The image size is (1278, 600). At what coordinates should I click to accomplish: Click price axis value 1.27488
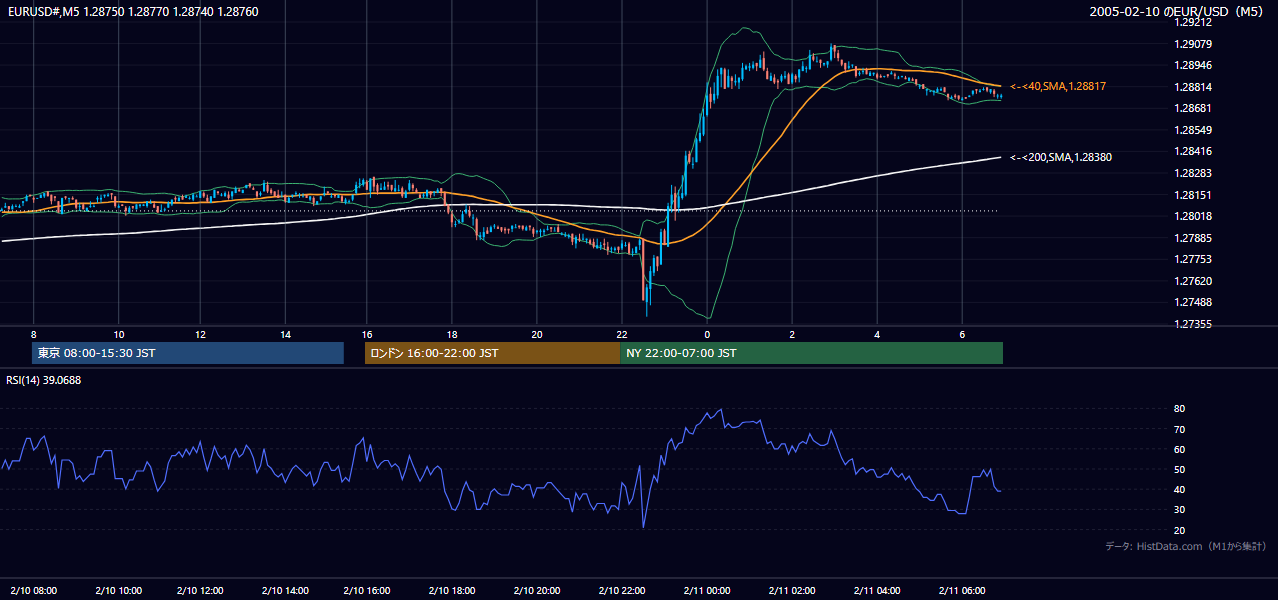coord(1194,302)
